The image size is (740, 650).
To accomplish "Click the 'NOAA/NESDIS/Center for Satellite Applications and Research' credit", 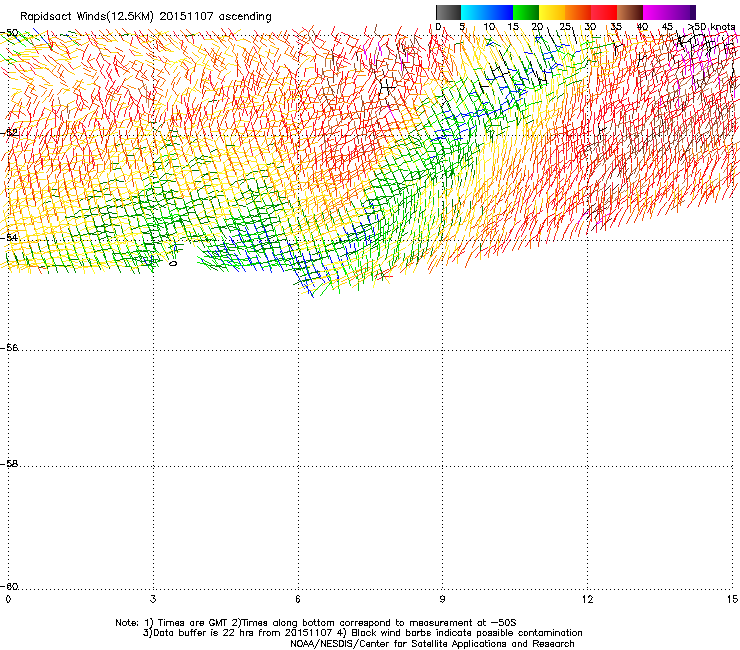I will [432, 644].
